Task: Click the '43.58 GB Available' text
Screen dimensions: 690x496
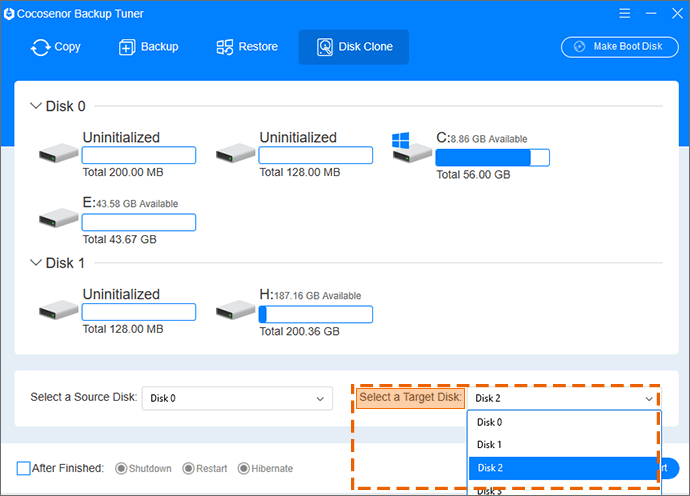Action: pos(137,204)
